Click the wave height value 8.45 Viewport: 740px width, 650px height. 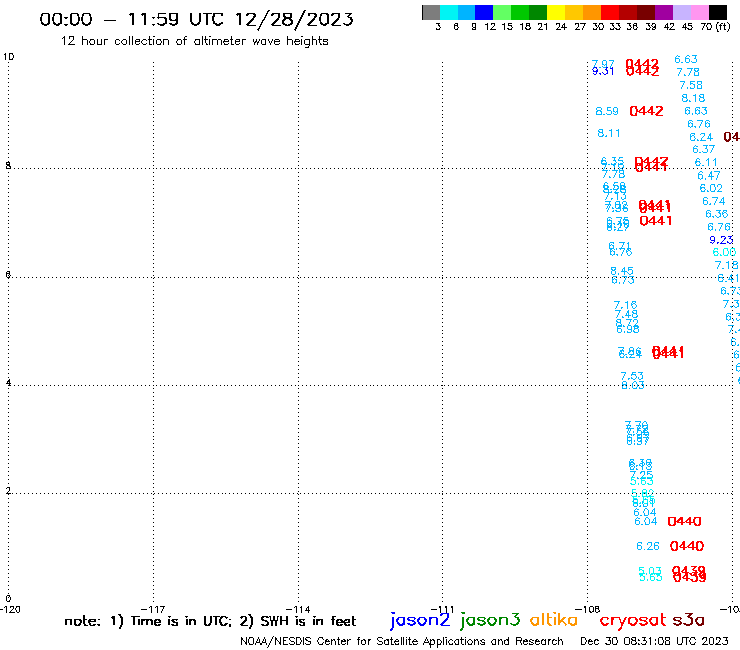tap(622, 271)
